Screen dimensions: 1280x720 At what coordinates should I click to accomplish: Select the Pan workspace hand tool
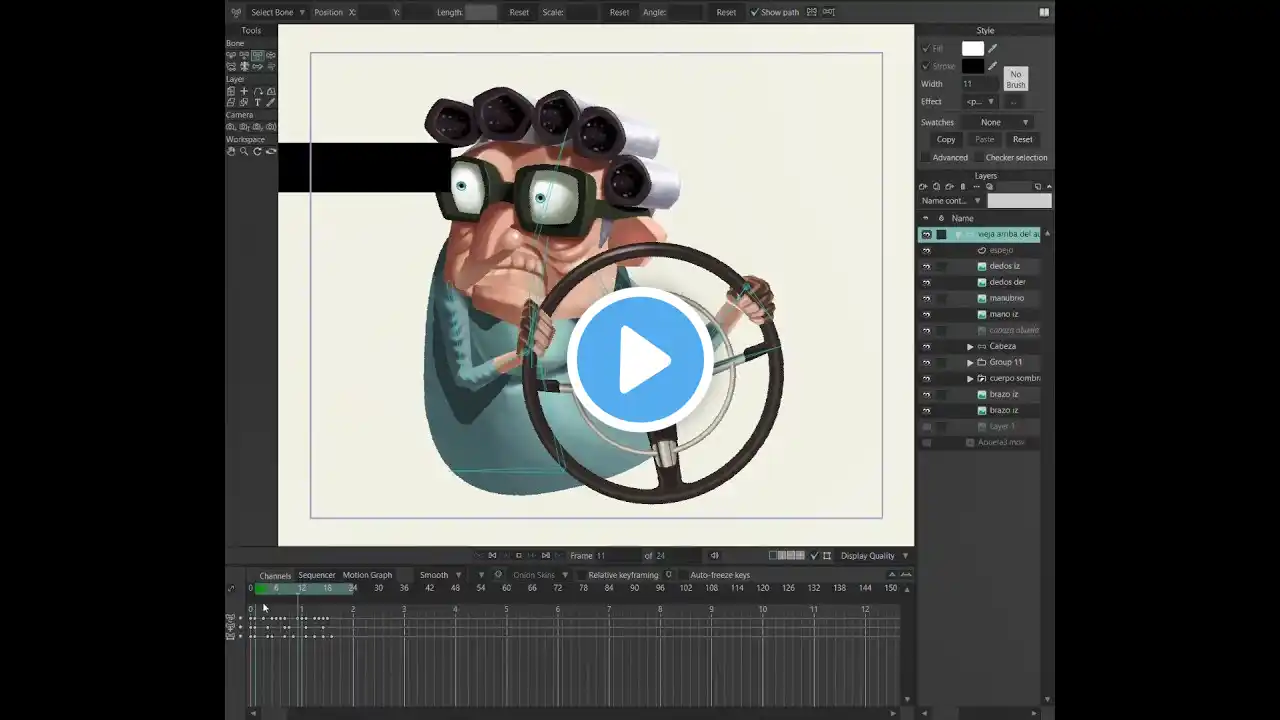[x=231, y=151]
